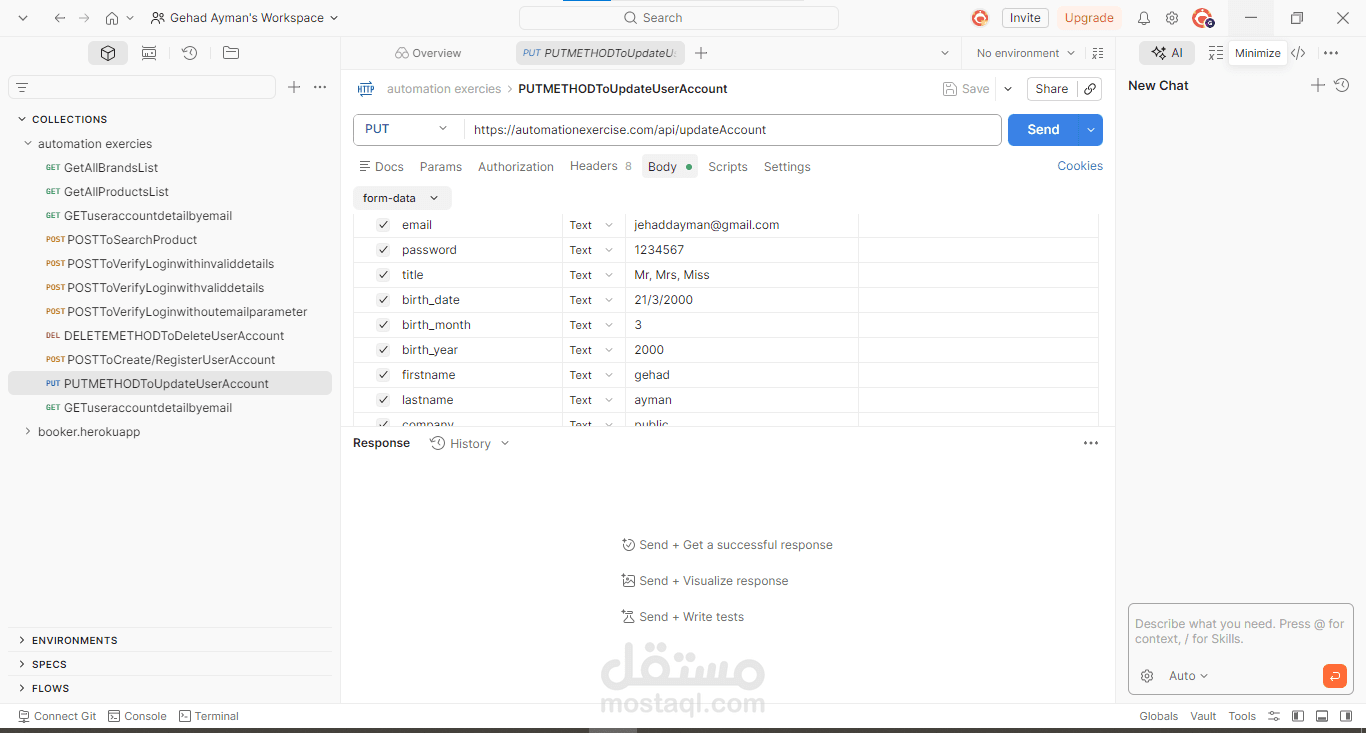The width and height of the screenshot is (1366, 733).
Task: Uncheck the email parameter checkbox
Action: [x=383, y=225]
